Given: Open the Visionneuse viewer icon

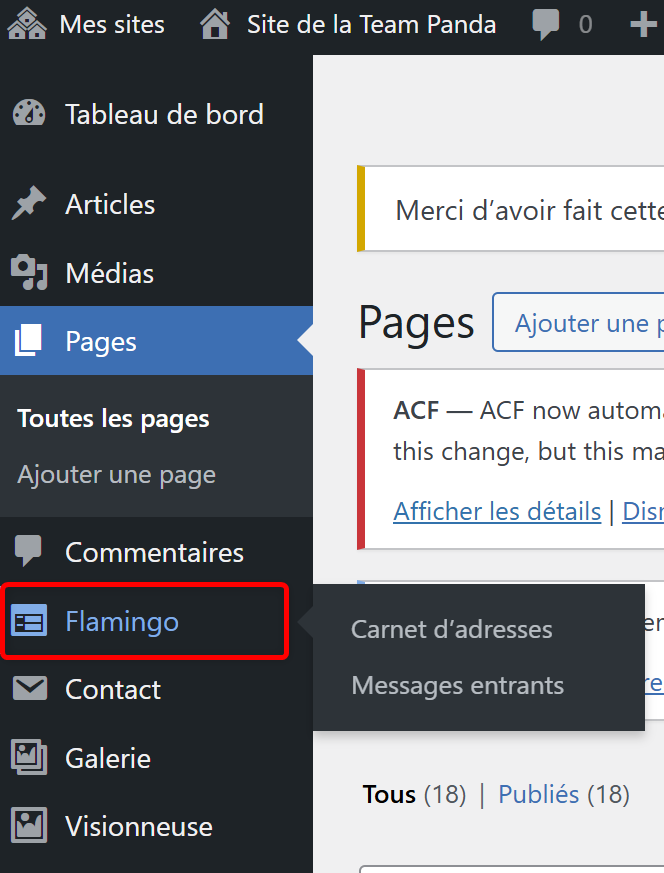Looking at the screenshot, I should [x=28, y=826].
